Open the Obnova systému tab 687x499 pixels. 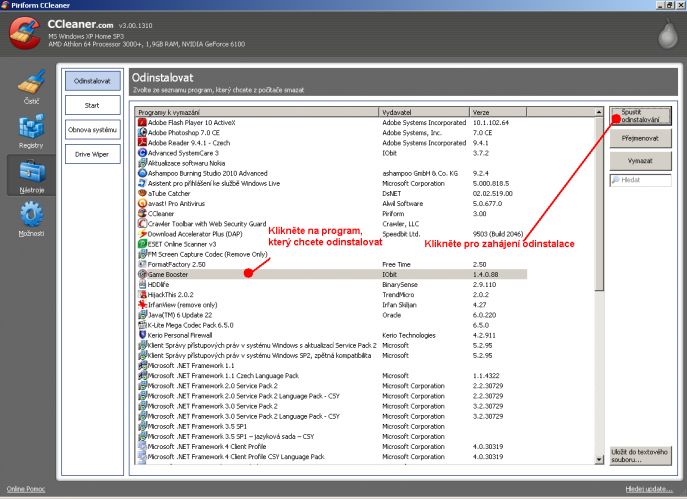click(92, 130)
